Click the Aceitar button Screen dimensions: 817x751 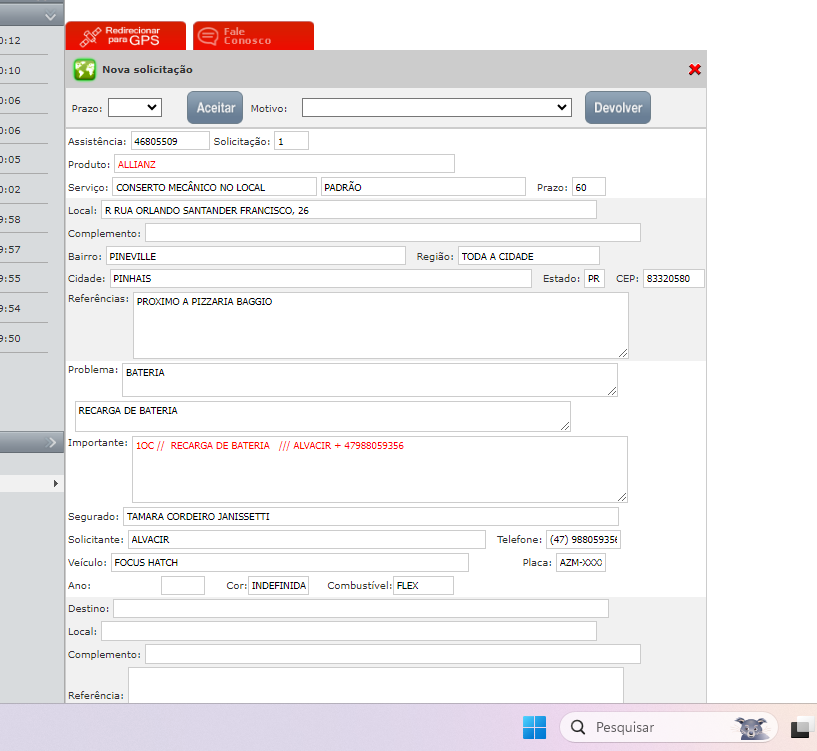coord(215,107)
